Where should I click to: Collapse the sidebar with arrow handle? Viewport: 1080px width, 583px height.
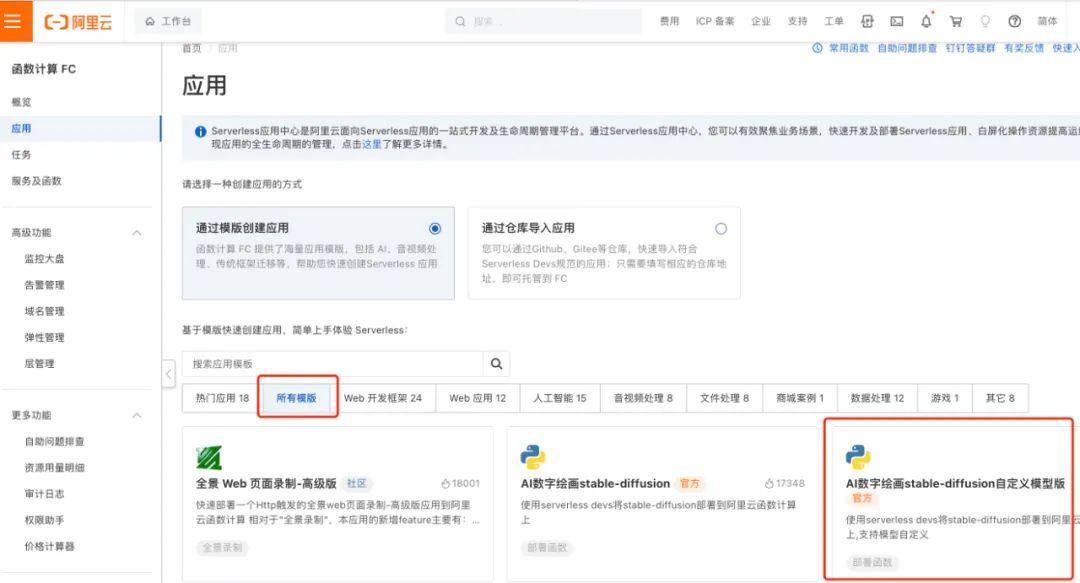[x=169, y=374]
